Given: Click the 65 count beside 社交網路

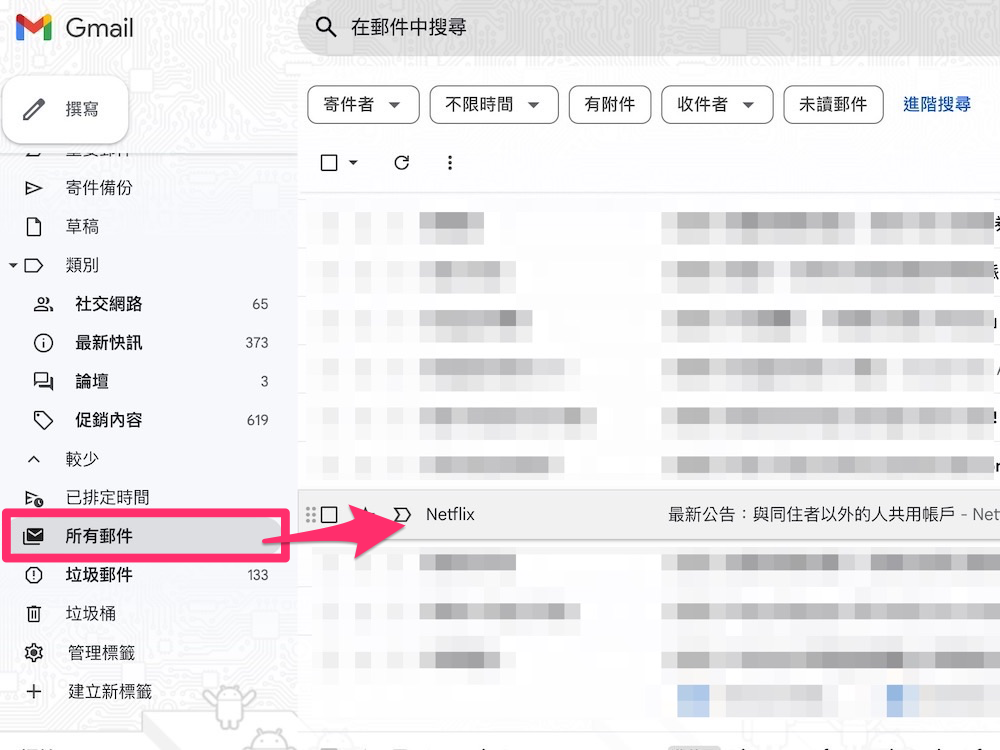Looking at the screenshot, I should (x=260, y=304).
